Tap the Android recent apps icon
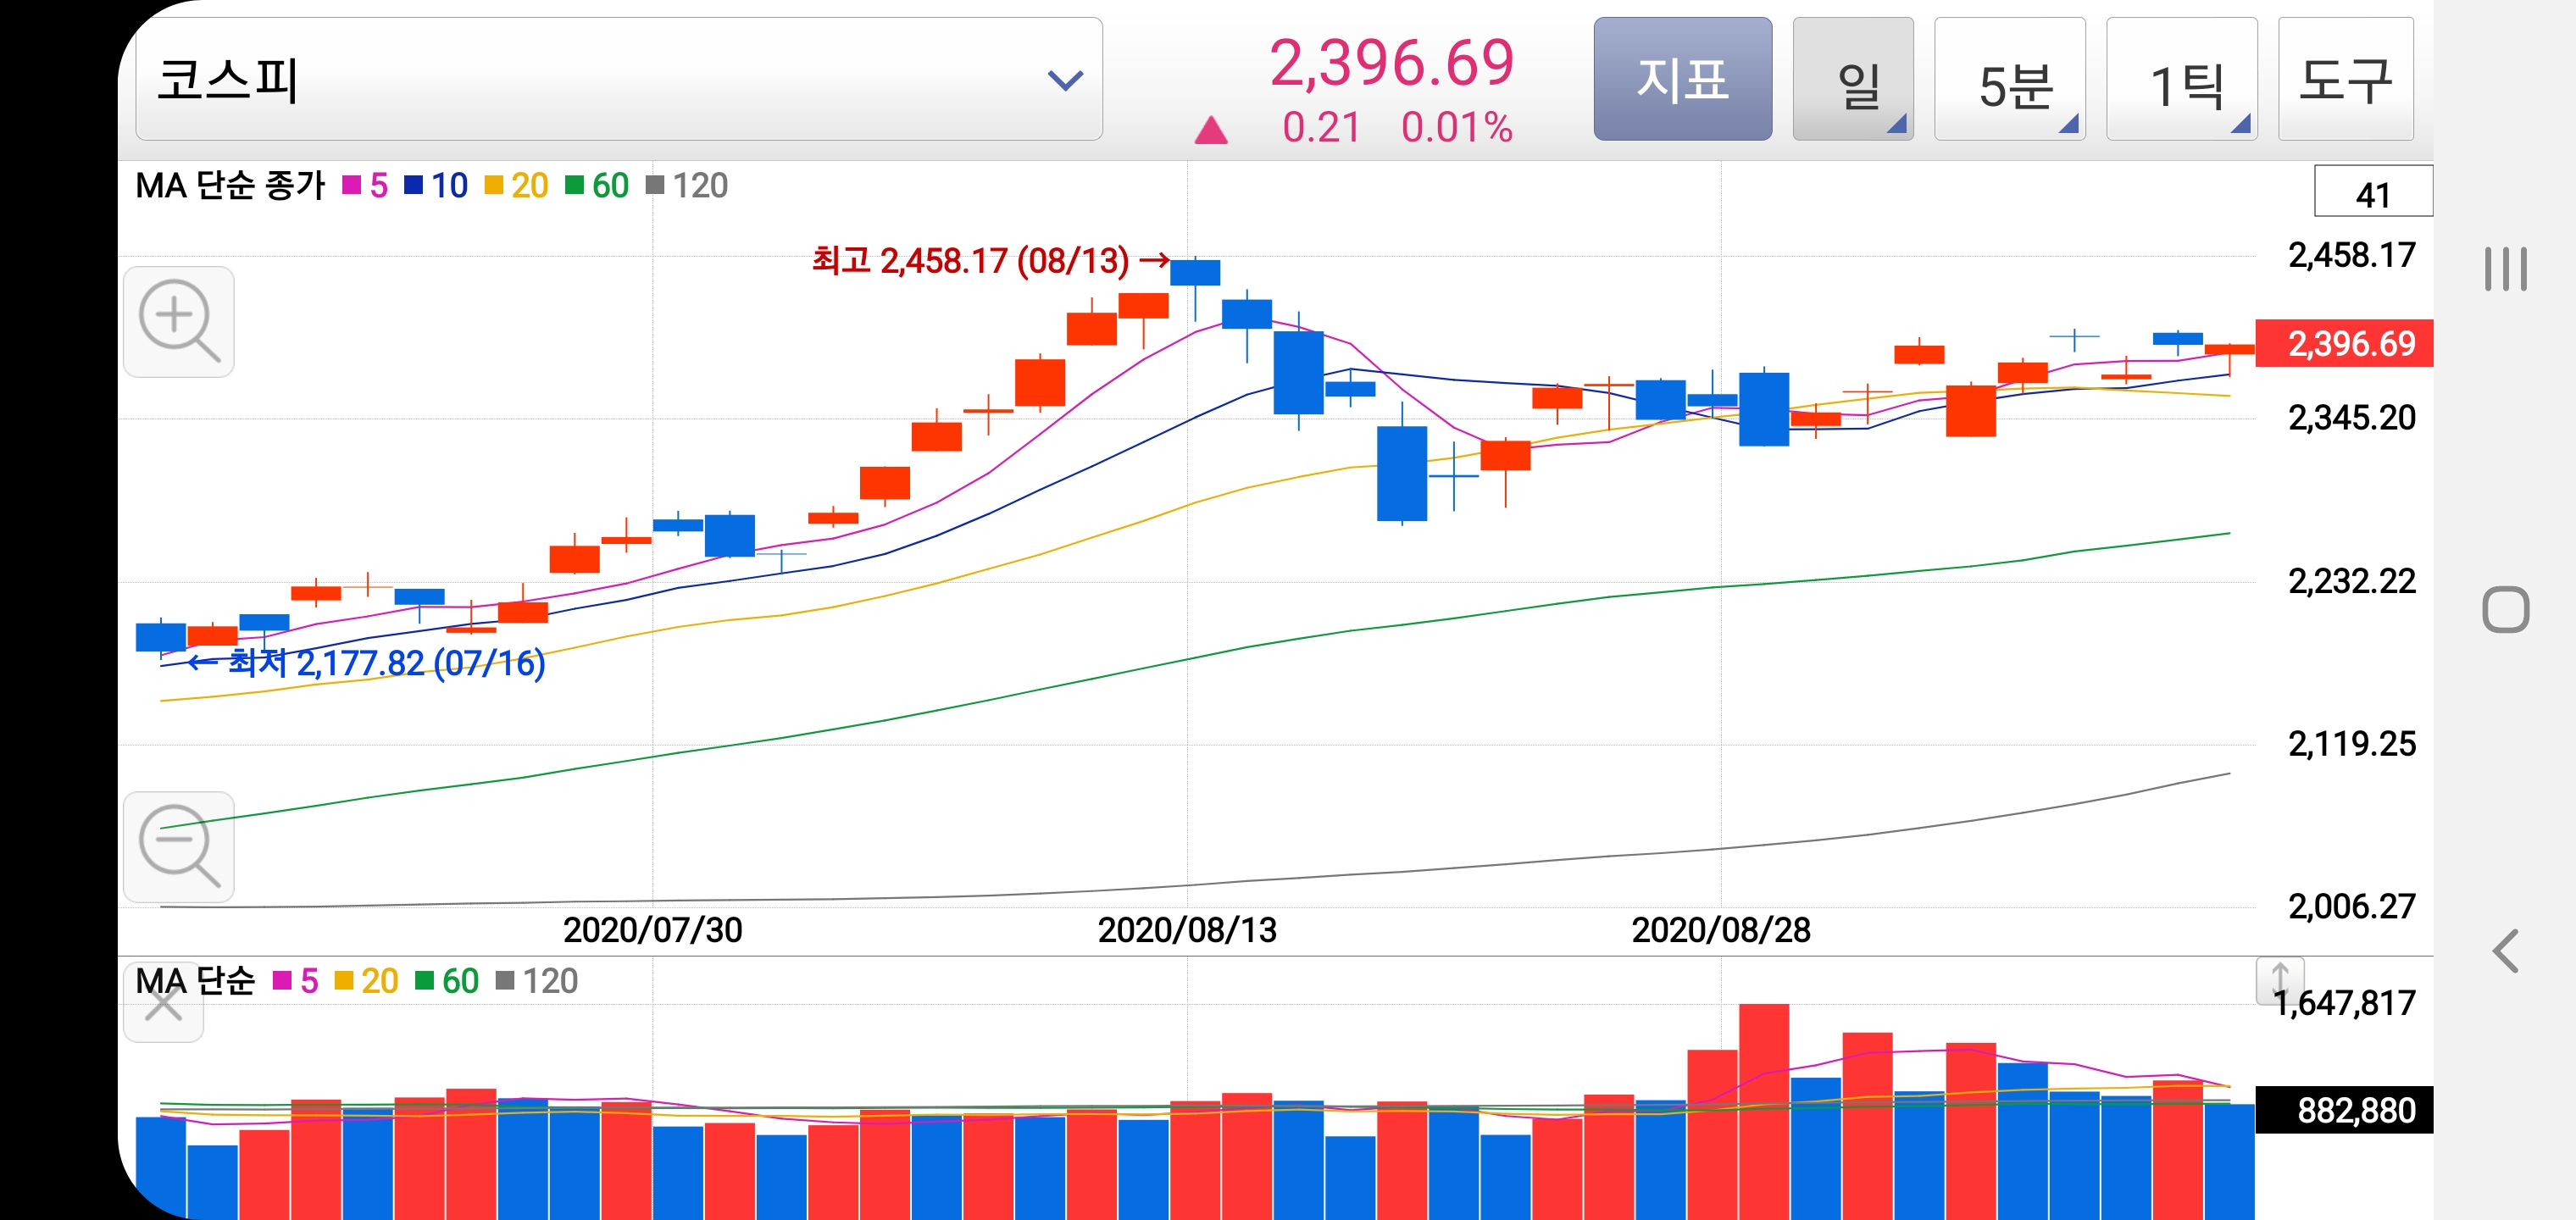 pos(2506,269)
